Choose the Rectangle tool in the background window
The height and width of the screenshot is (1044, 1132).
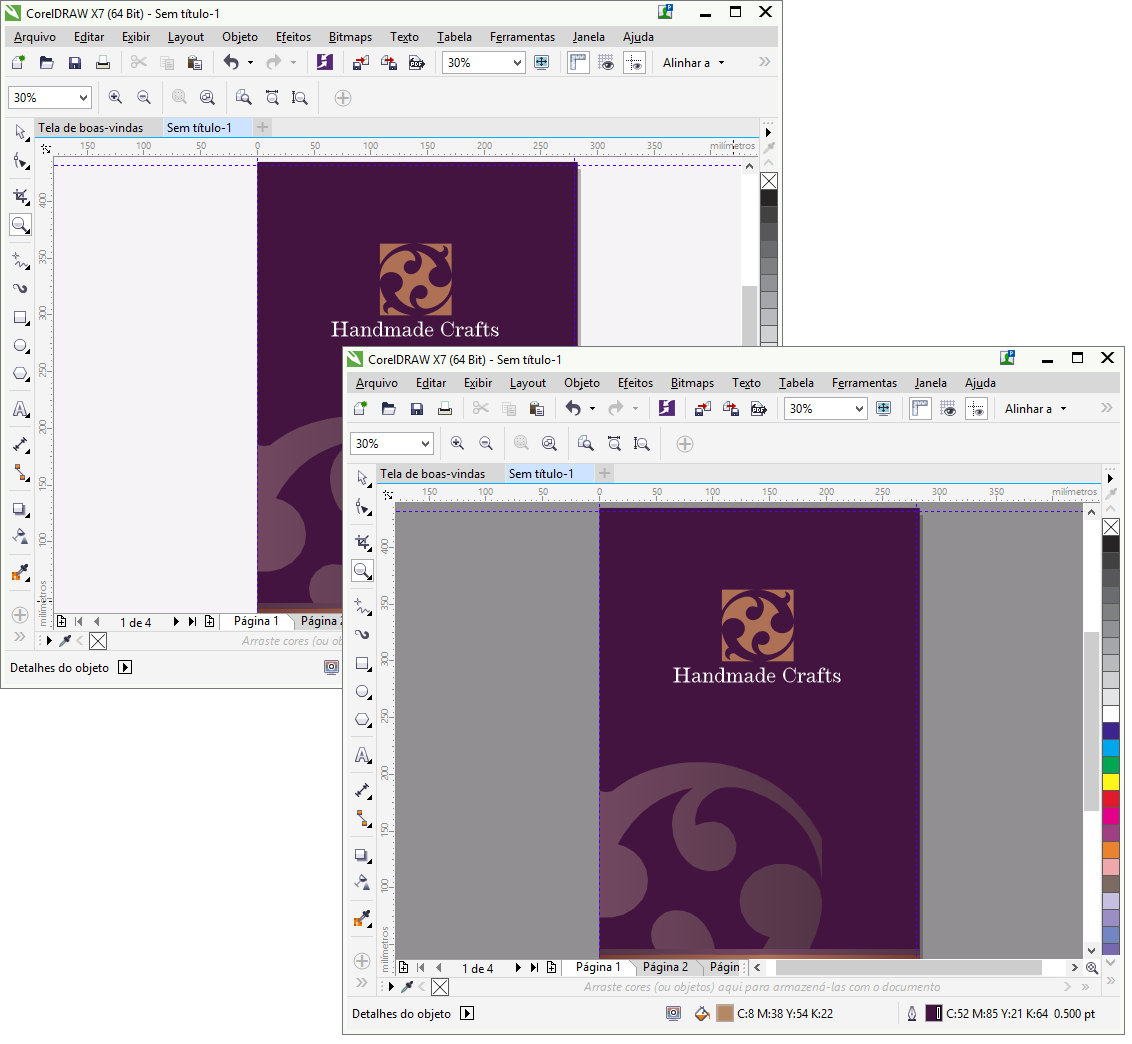click(19, 318)
